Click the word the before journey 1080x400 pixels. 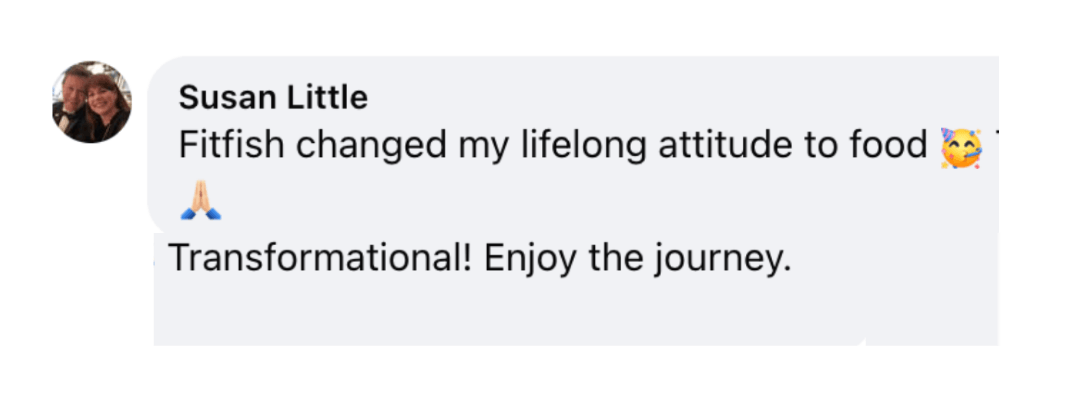616,259
